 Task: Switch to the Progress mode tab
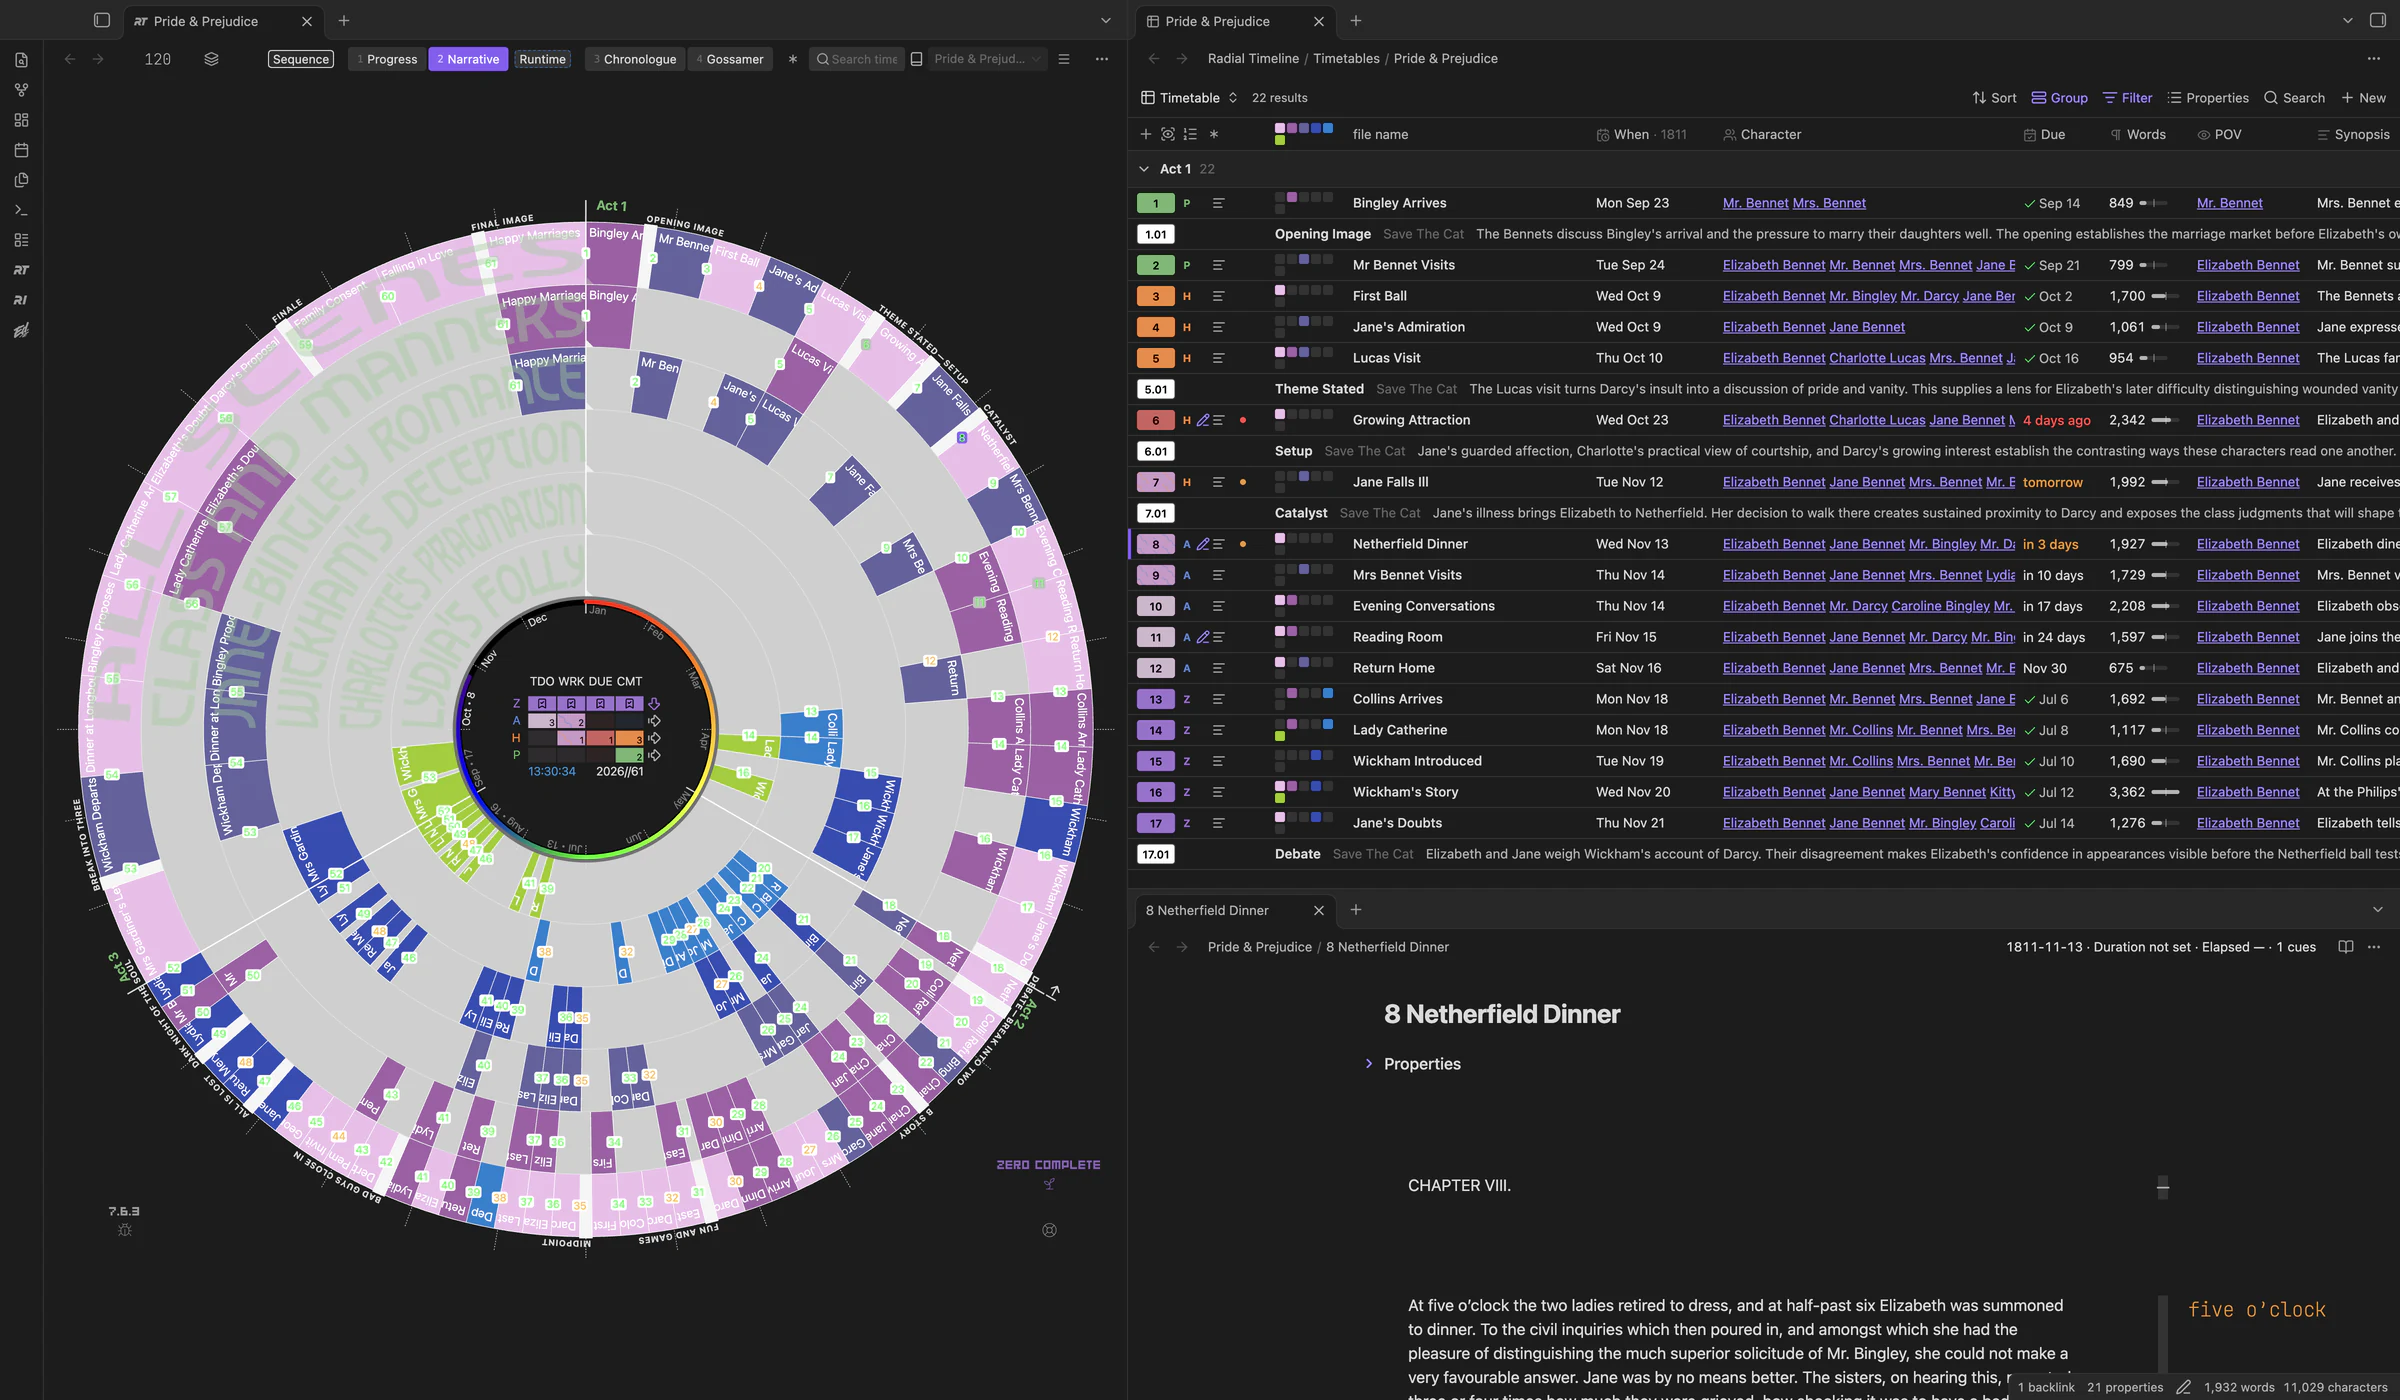click(x=387, y=59)
